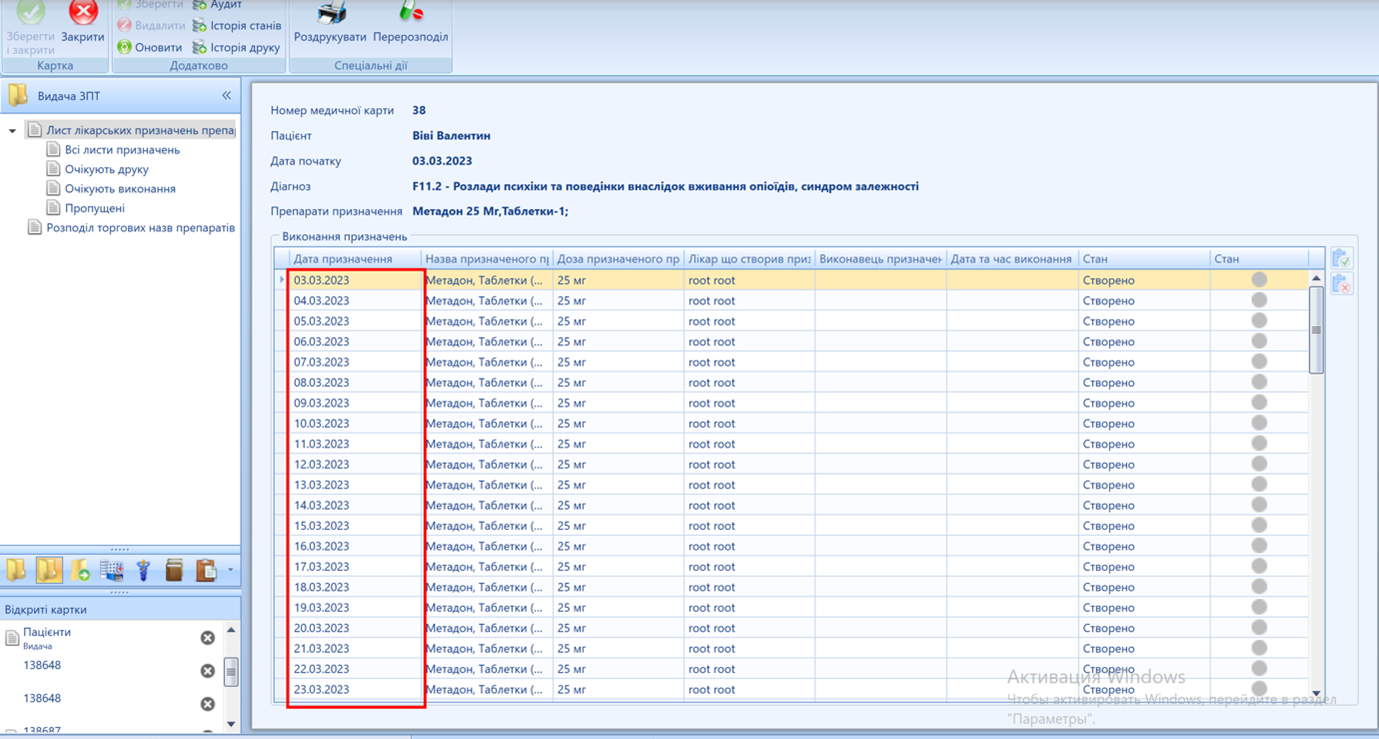The height and width of the screenshot is (739, 1379).
Task: Click the highlighted folder navigation icon
Action: [x=49, y=570]
